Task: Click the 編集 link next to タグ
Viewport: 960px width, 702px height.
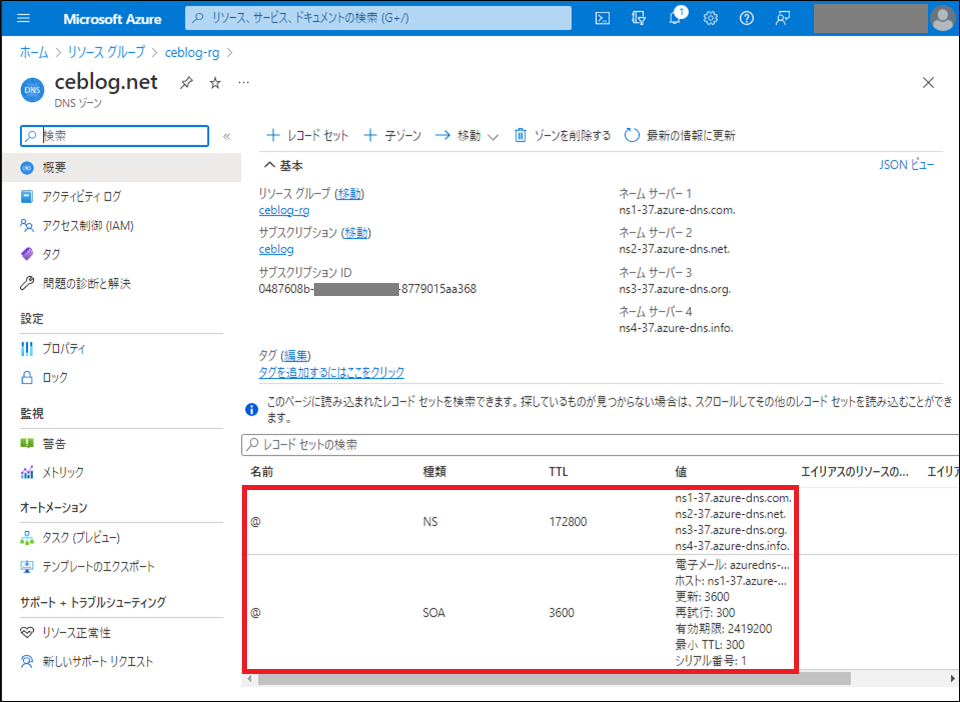Action: (x=296, y=356)
